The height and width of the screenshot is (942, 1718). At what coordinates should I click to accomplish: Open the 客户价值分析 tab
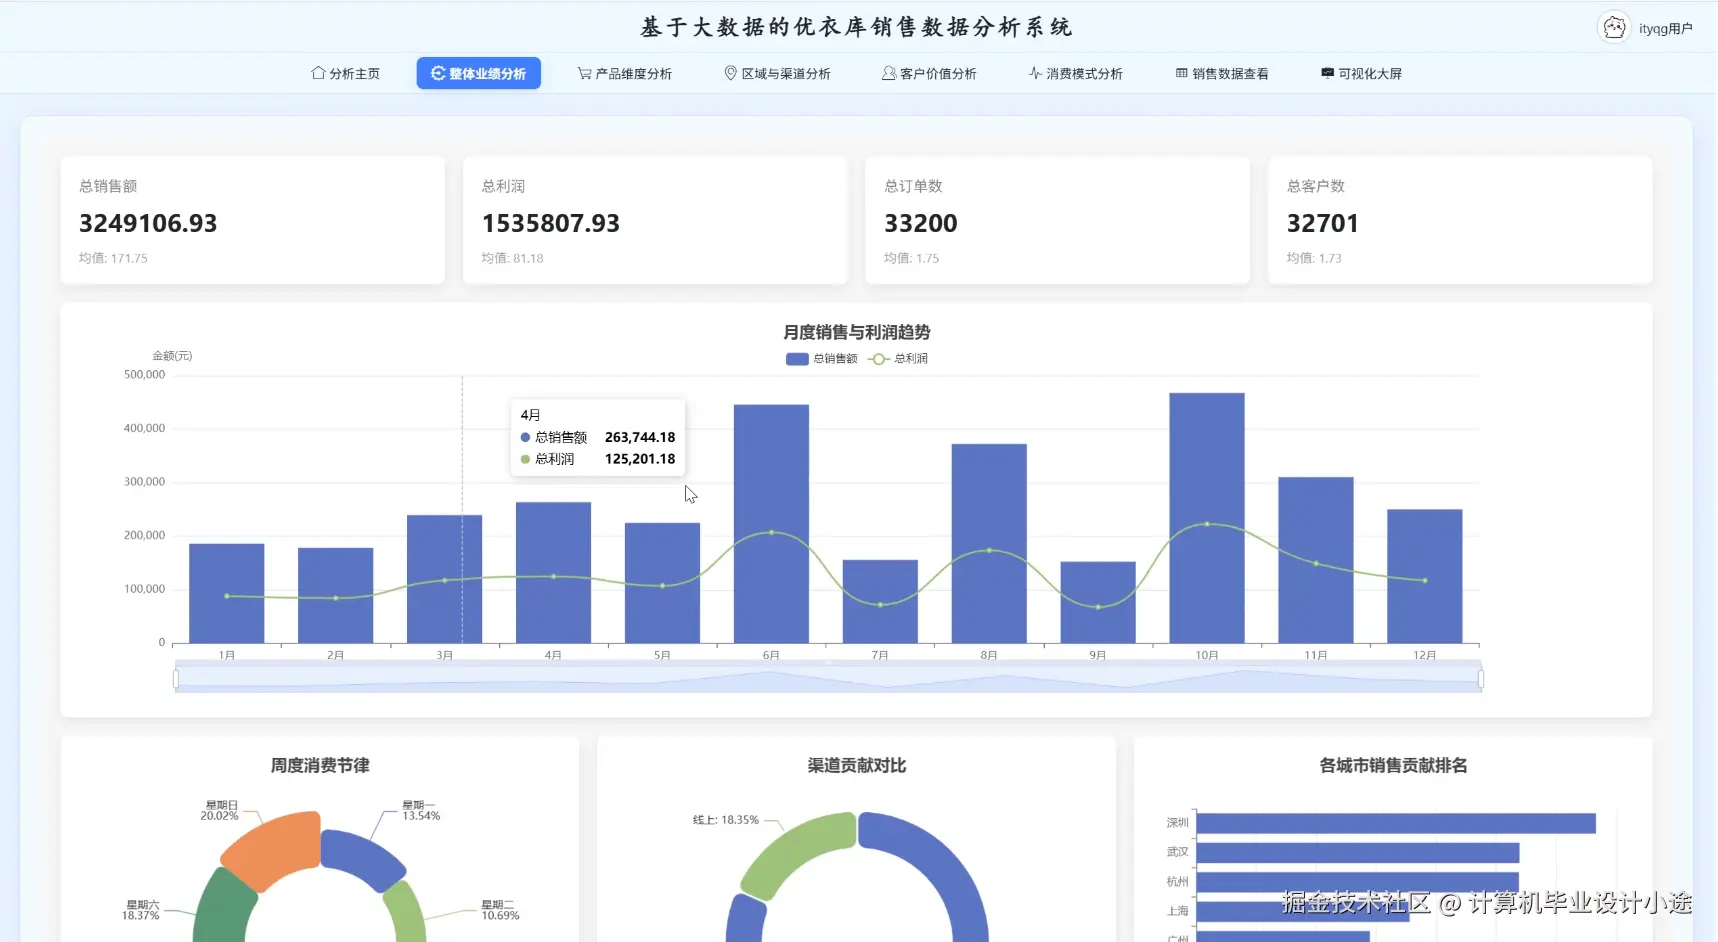[x=930, y=73]
